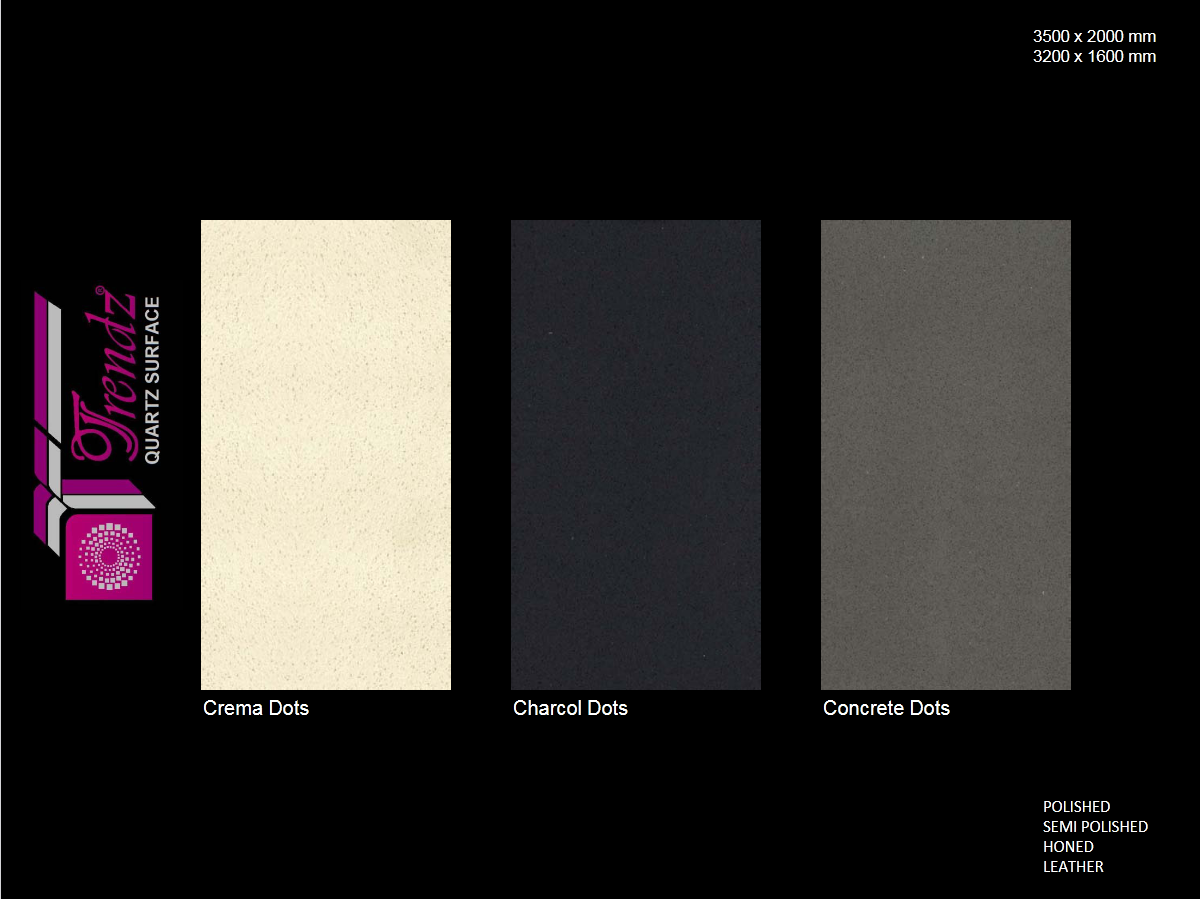The width and height of the screenshot is (1200, 899).
Task: Select the LEATHER finish option
Action: (1073, 867)
